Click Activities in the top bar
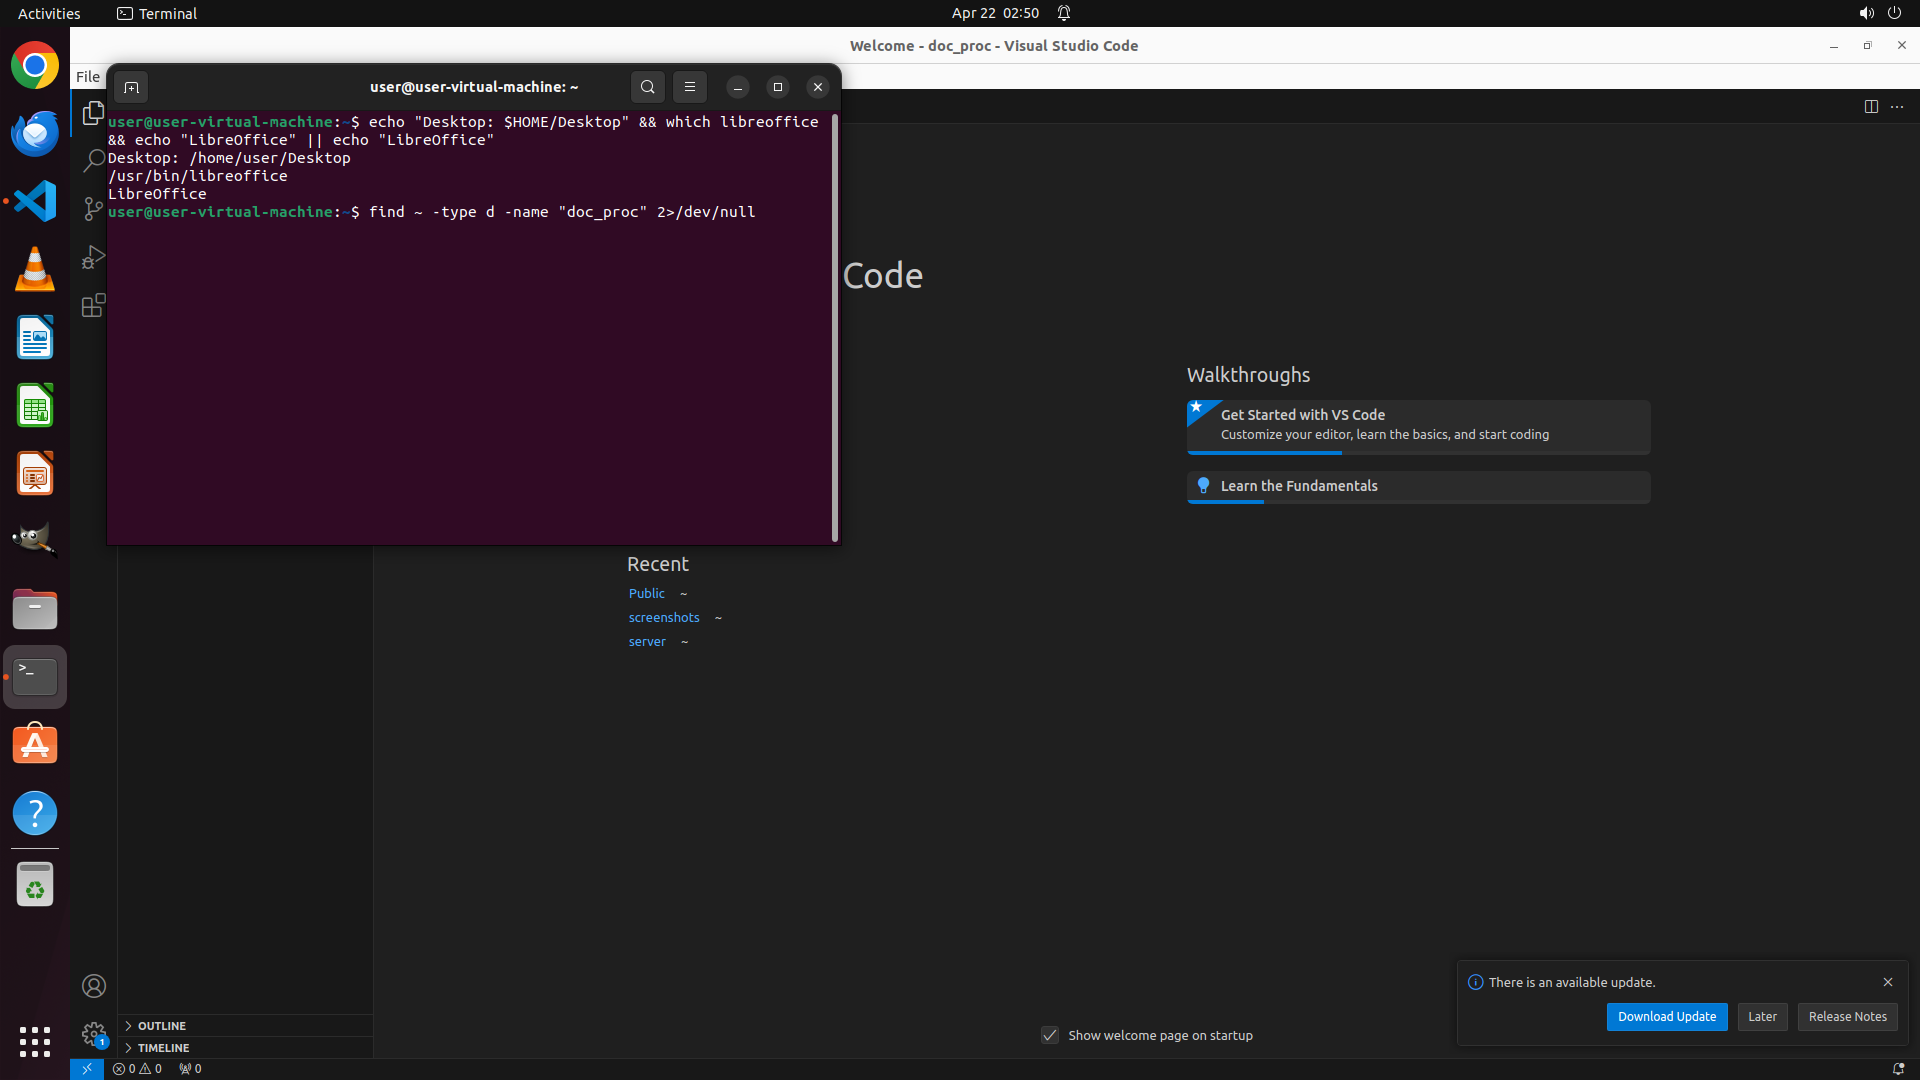The image size is (1920, 1080). (49, 13)
